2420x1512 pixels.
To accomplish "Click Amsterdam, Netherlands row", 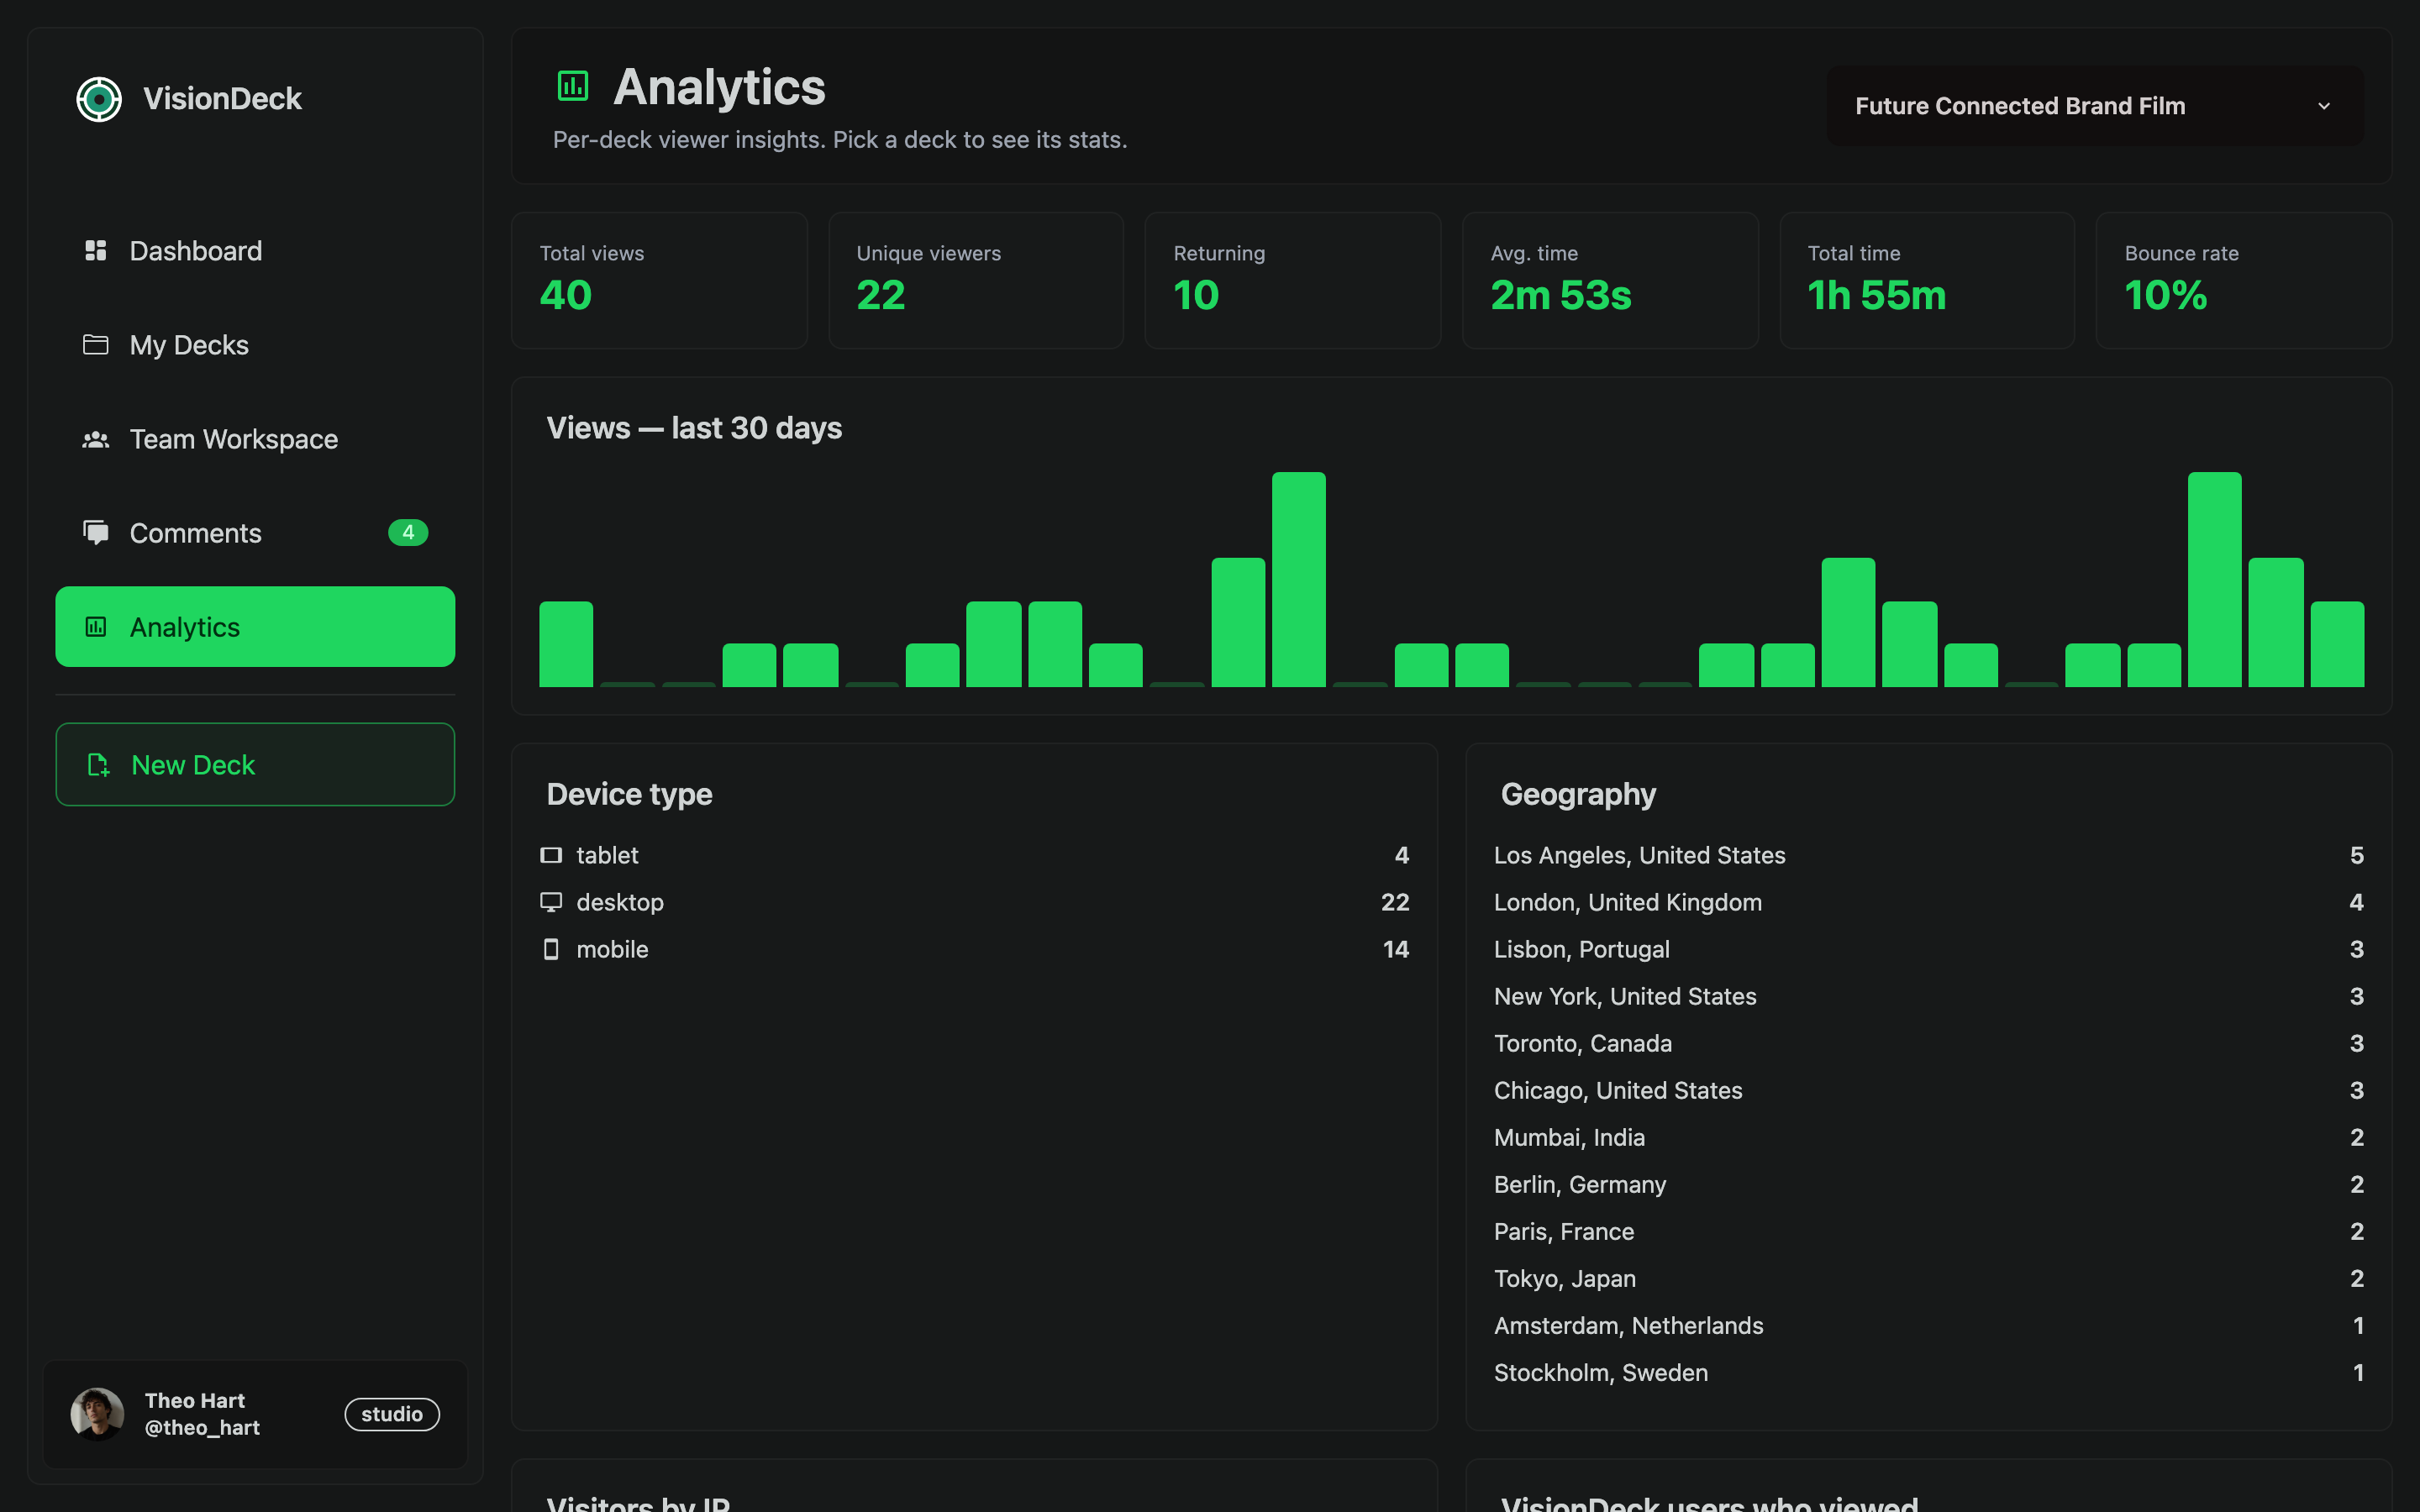I will pos(1928,1325).
